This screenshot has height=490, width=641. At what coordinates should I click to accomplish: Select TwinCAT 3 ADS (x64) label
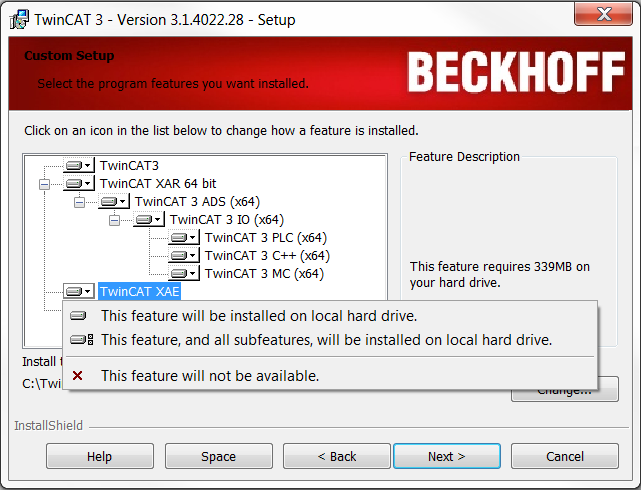coord(197,201)
